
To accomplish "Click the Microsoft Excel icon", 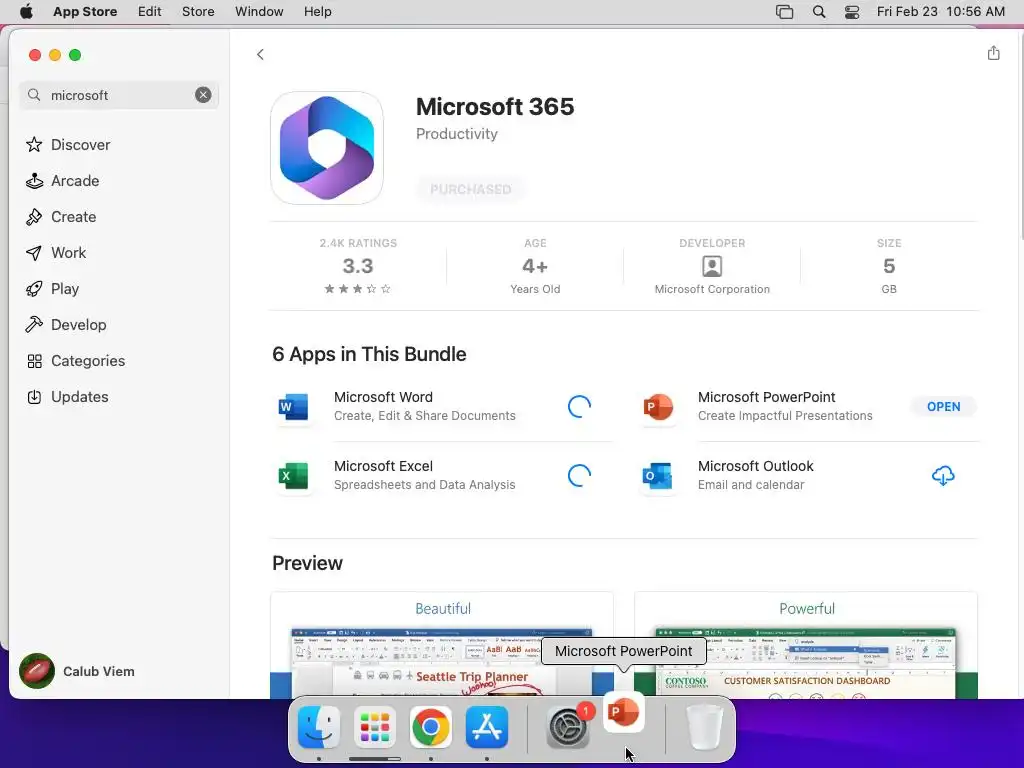I will 293,475.
